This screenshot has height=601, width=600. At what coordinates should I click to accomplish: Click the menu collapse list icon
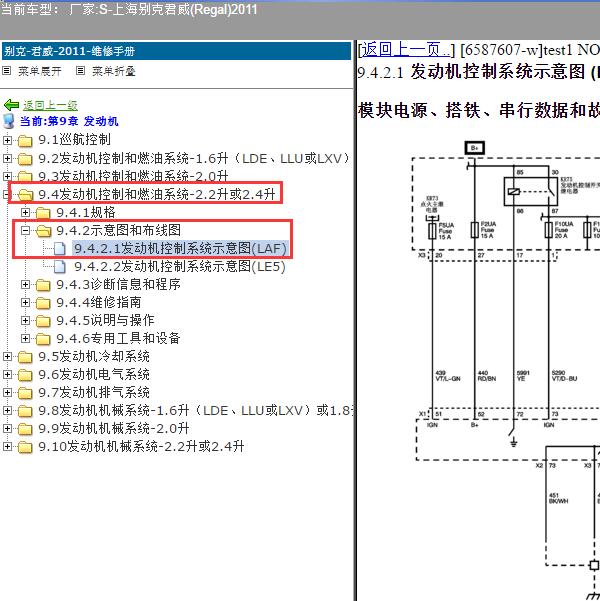[80, 71]
